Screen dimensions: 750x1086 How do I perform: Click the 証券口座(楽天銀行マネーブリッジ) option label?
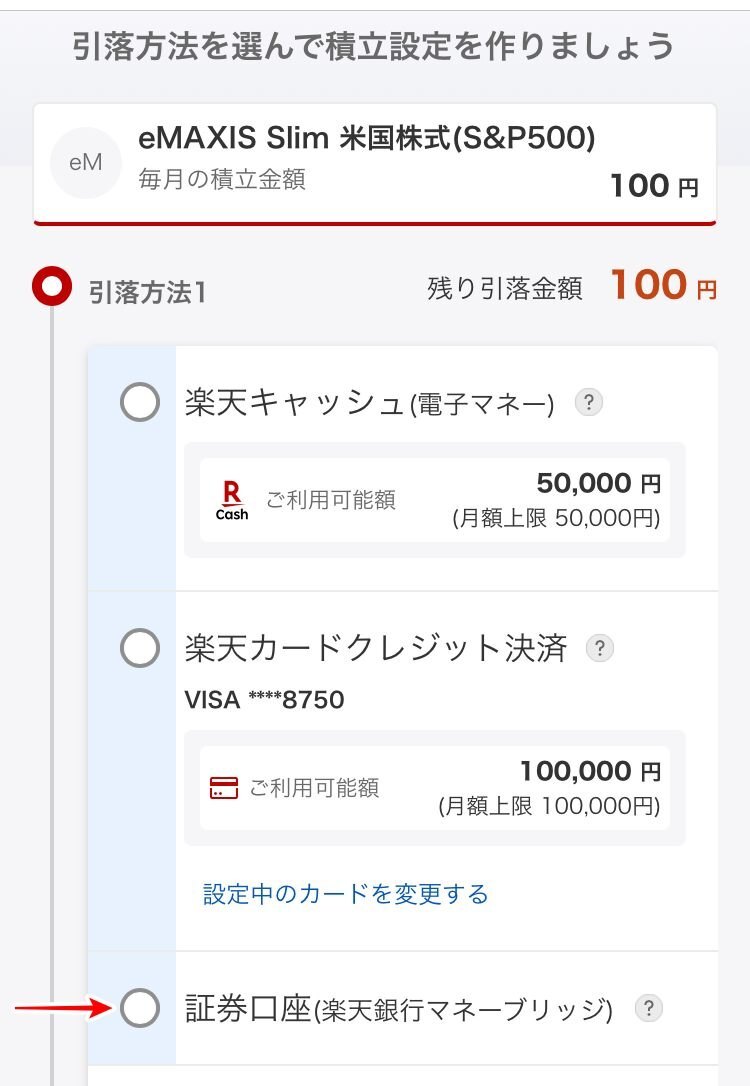pos(399,1008)
